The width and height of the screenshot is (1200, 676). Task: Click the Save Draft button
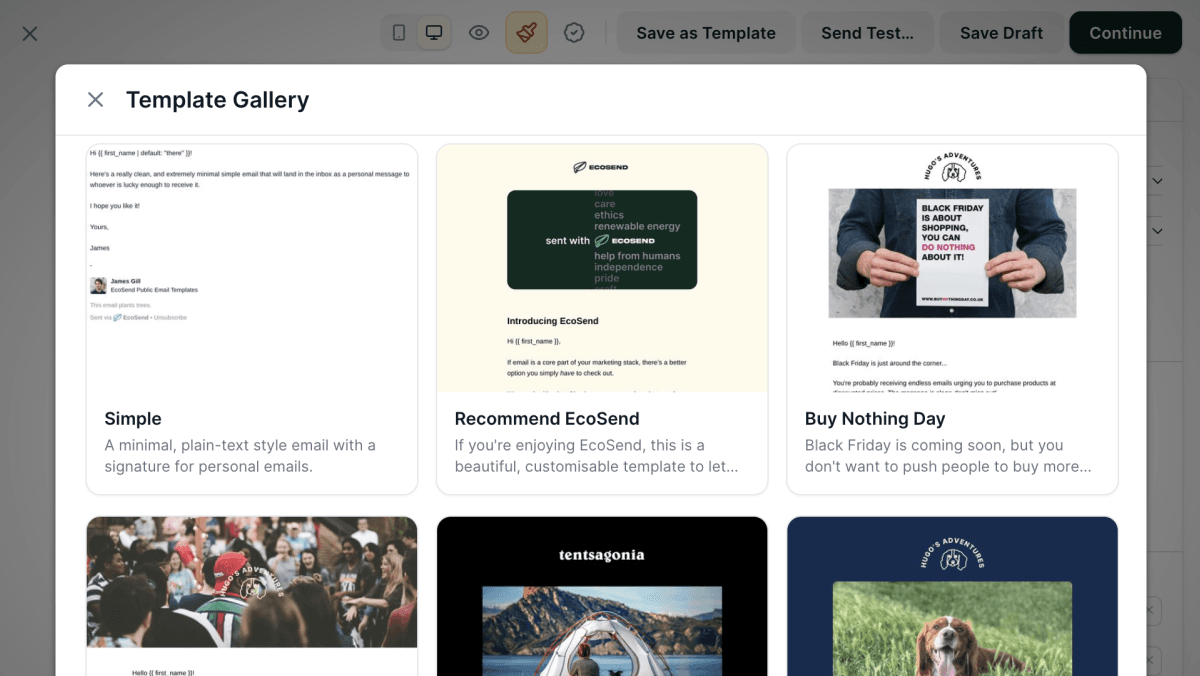pos(1002,33)
